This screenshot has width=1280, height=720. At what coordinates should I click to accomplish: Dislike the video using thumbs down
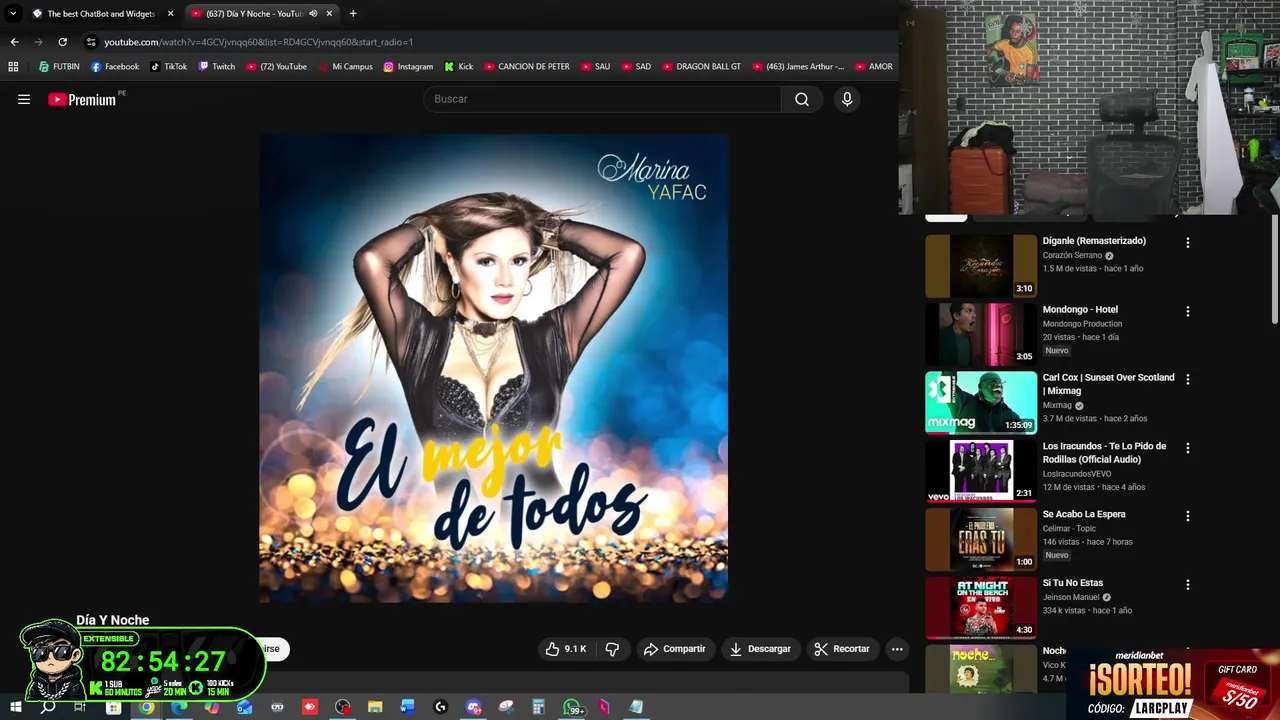612,649
